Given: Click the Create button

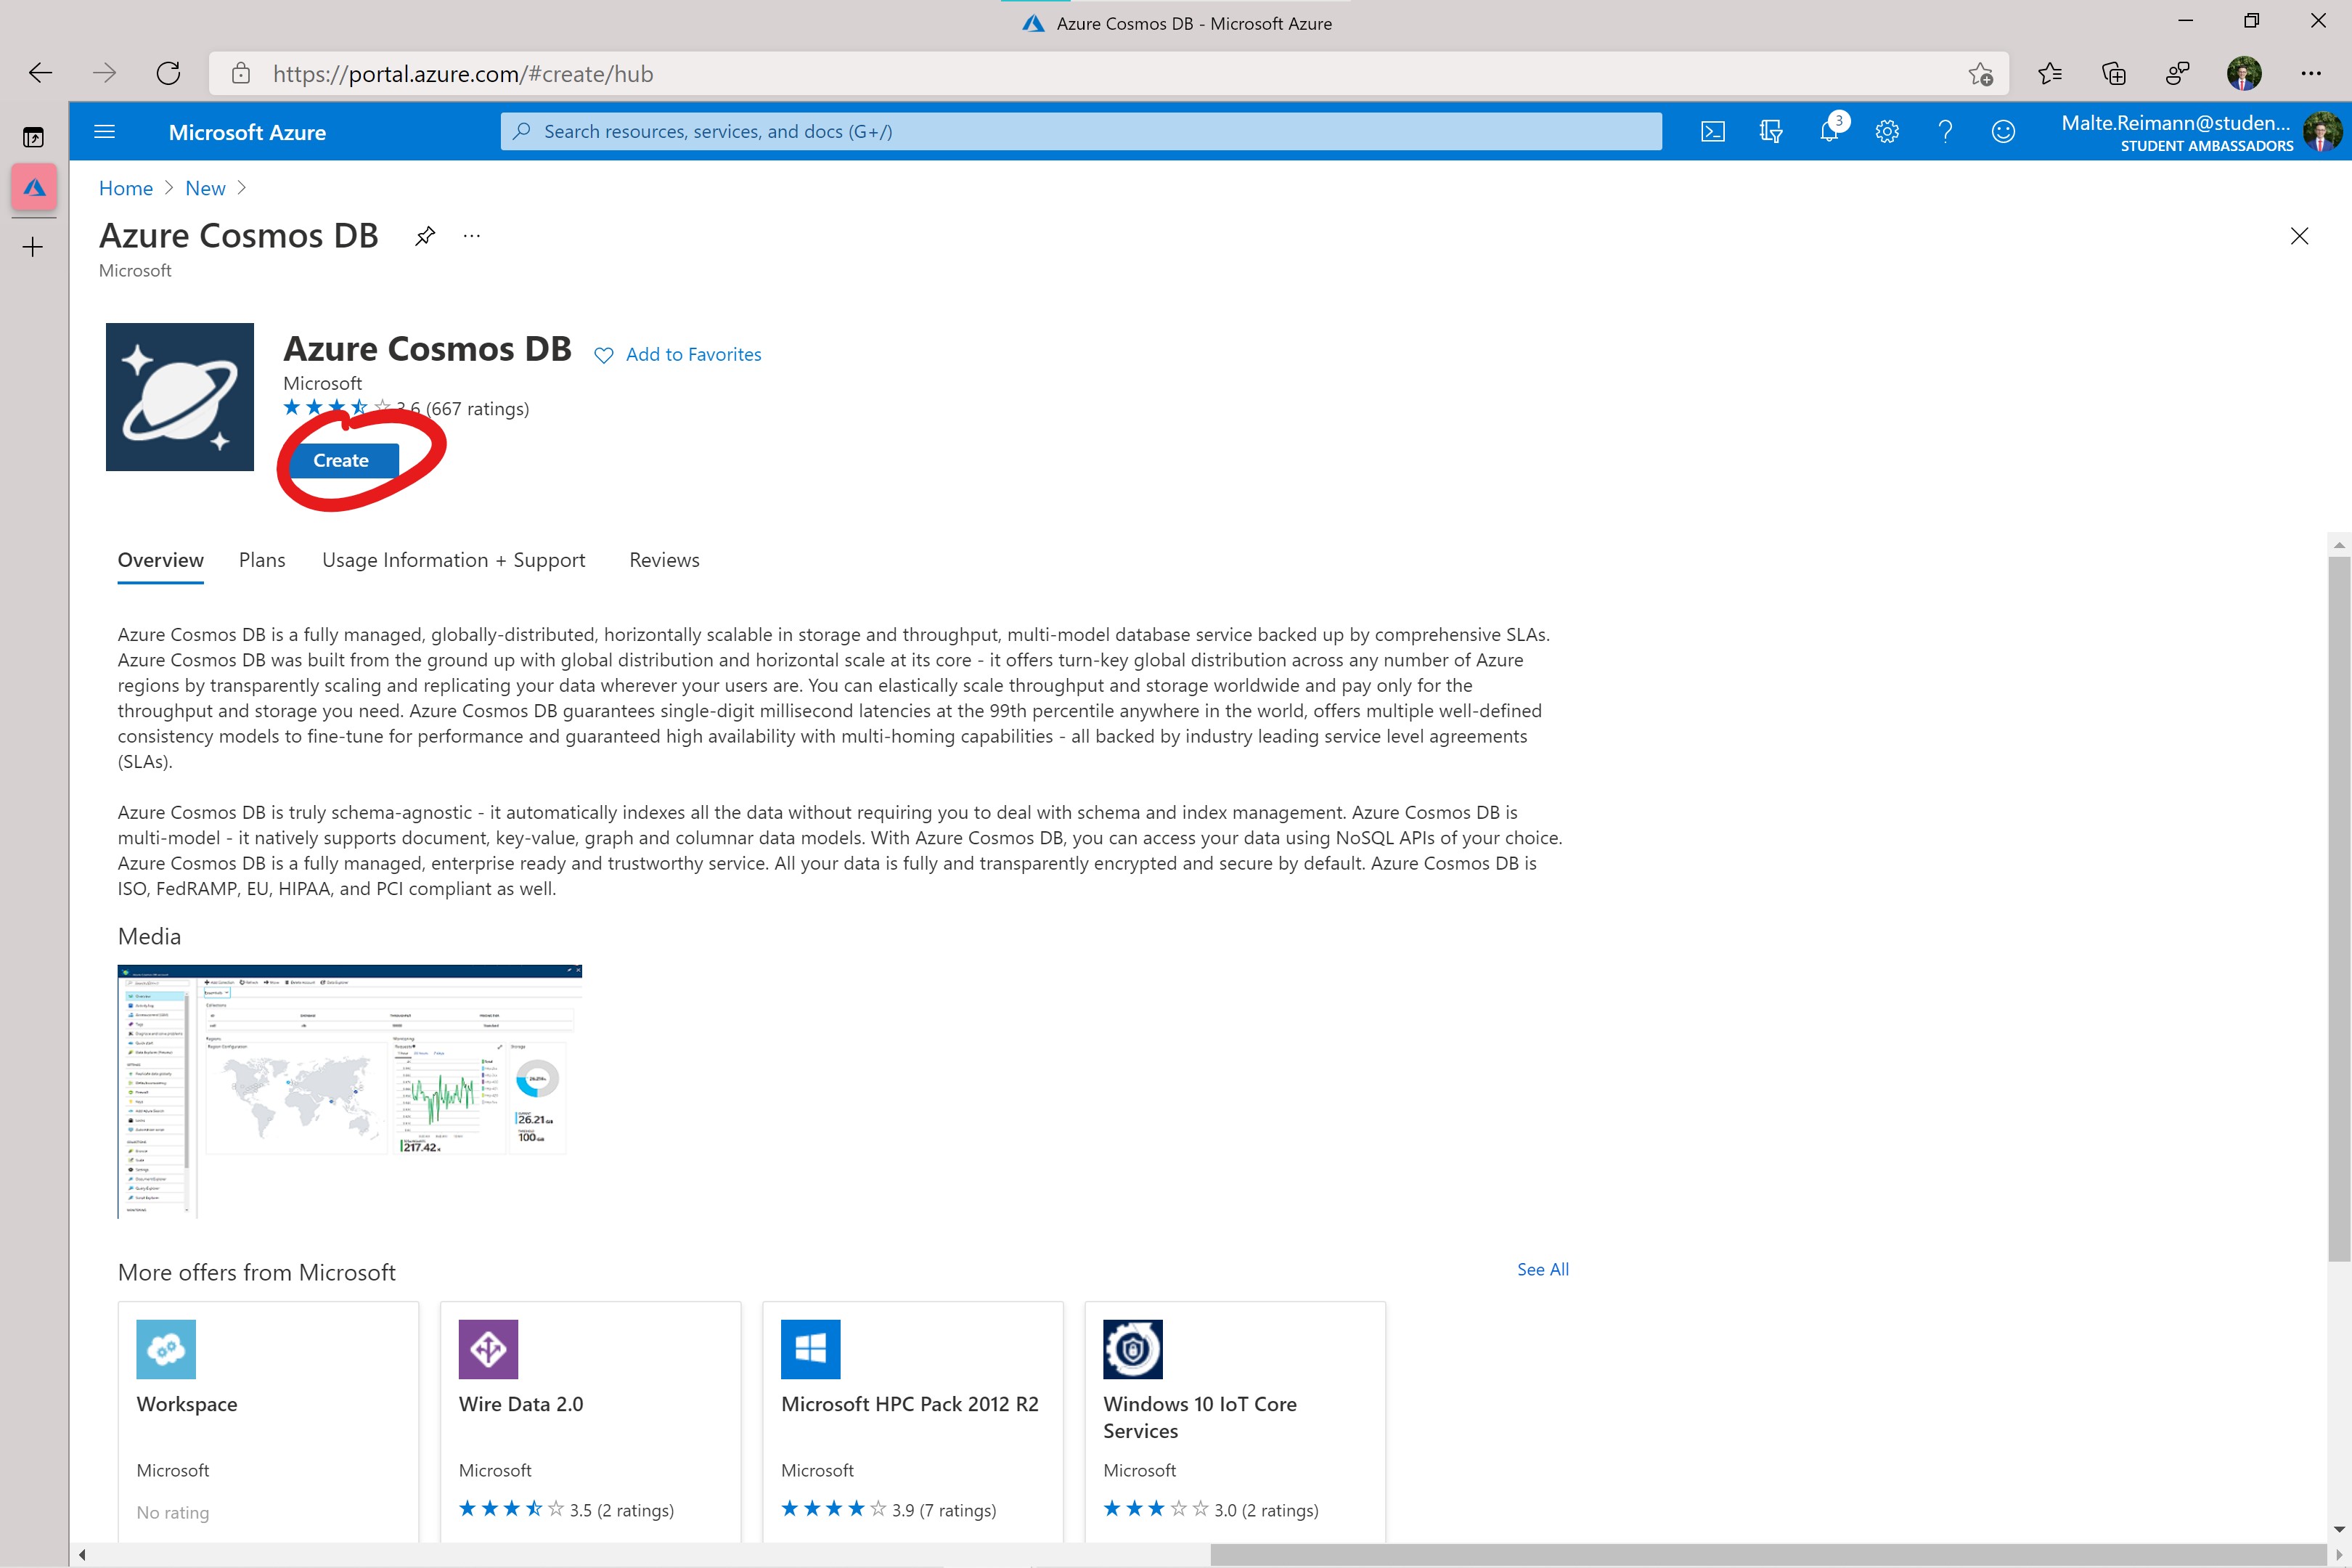Looking at the screenshot, I should pos(341,461).
